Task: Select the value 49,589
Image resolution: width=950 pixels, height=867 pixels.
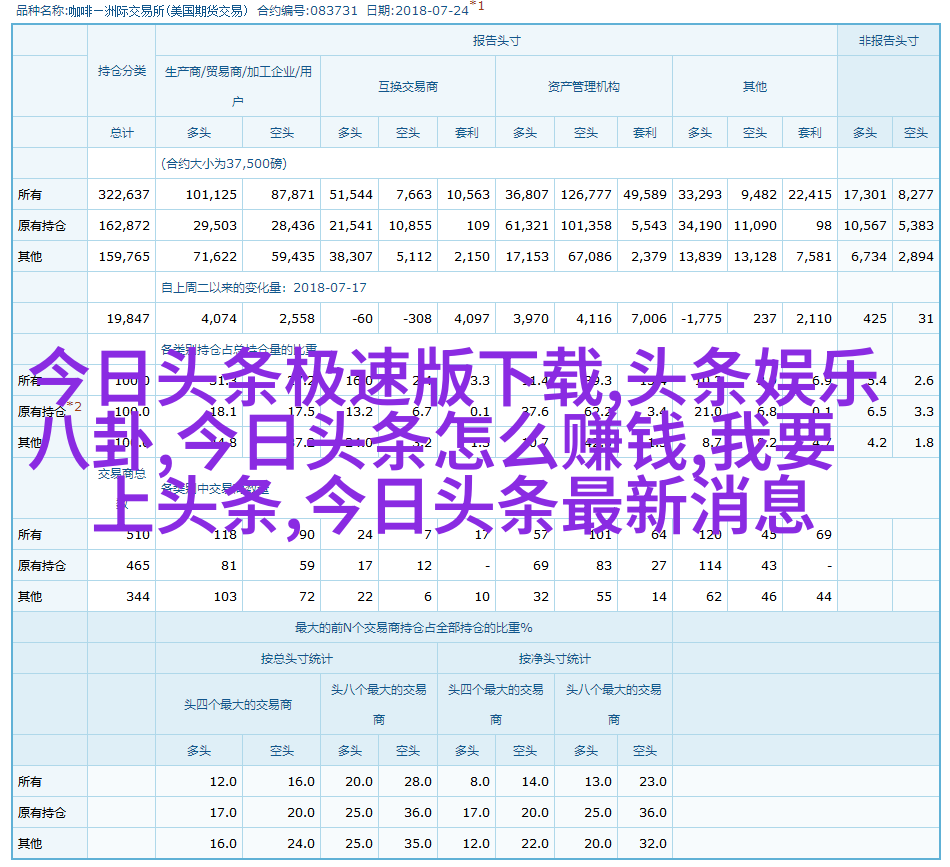Action: 645,194
